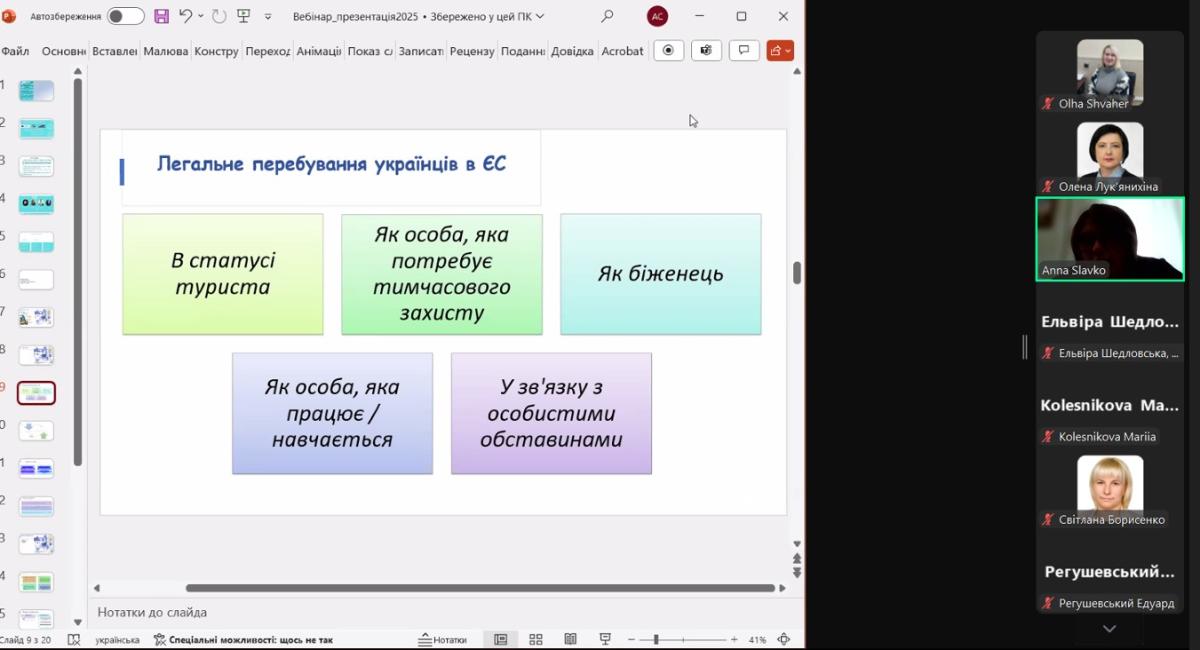Switch to the Вставлення ribbon tab
Screen dimensions: 1200x650
coord(114,51)
